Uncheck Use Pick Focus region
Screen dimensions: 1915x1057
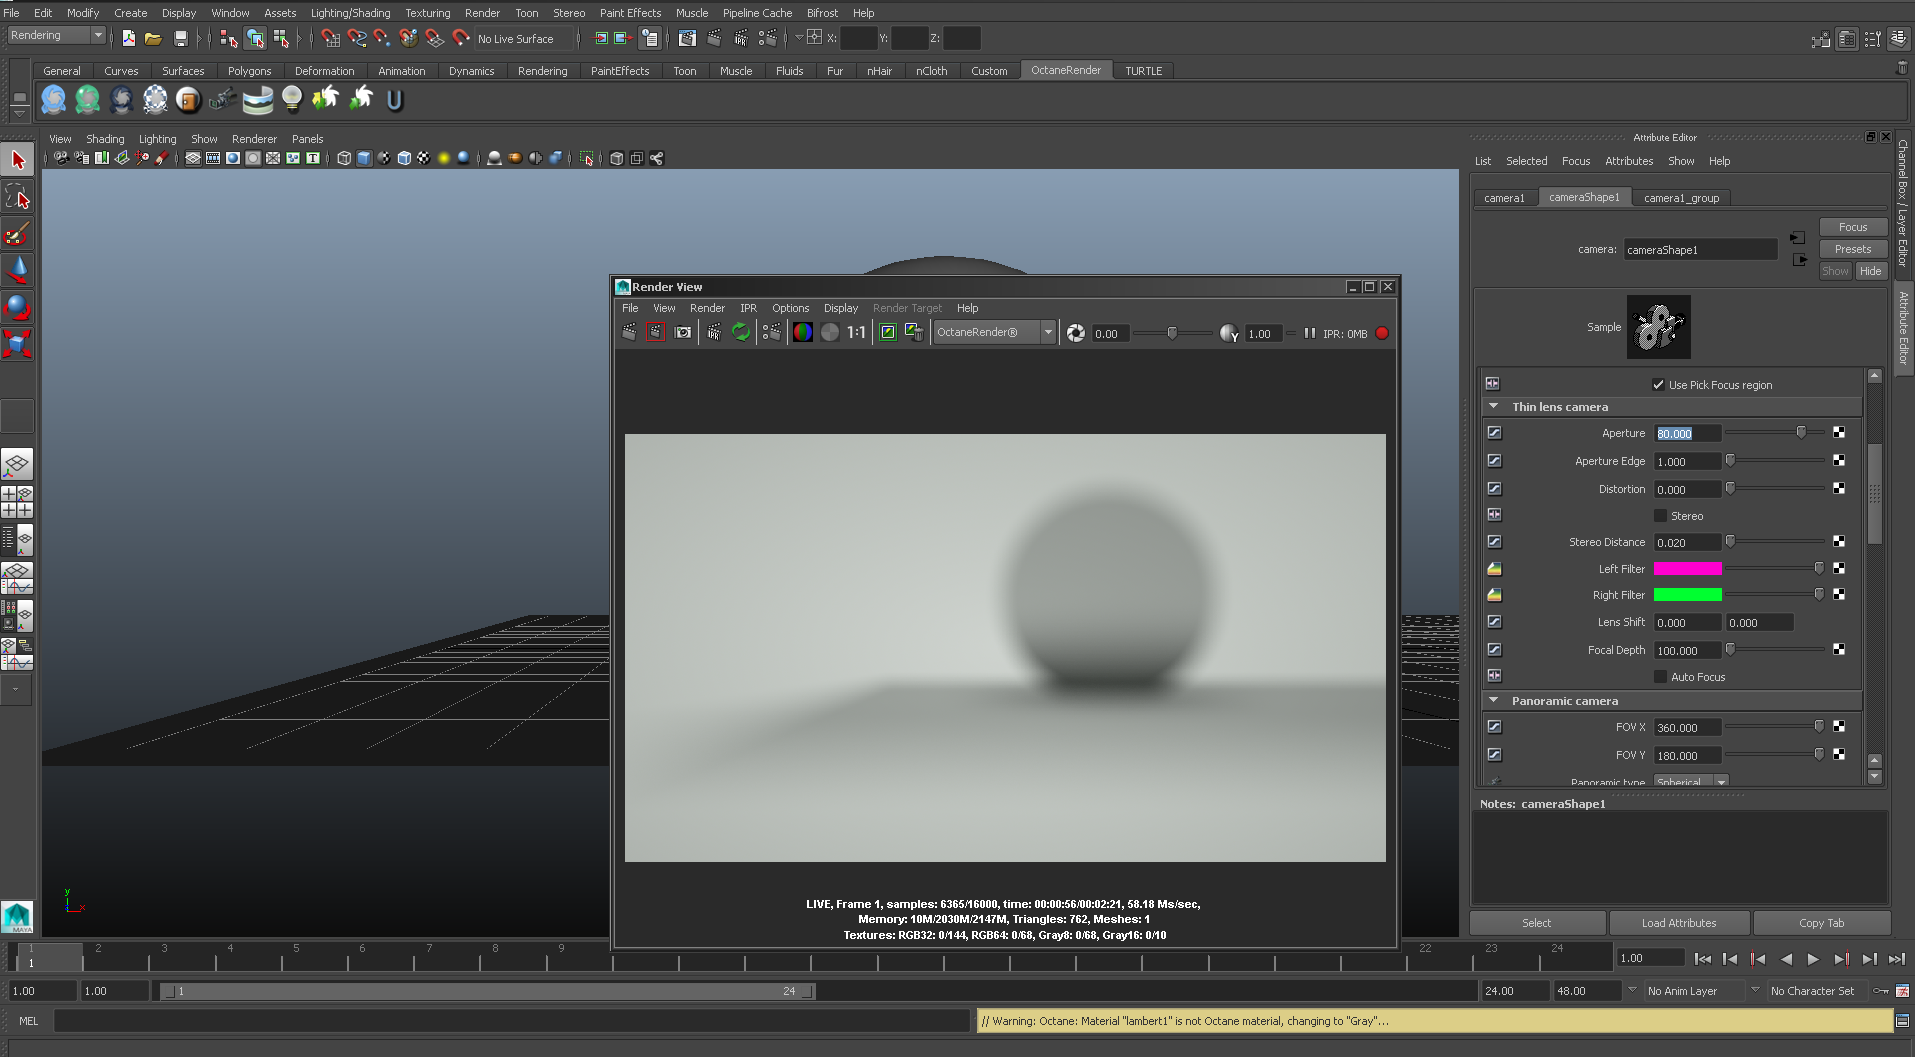[x=1658, y=385]
